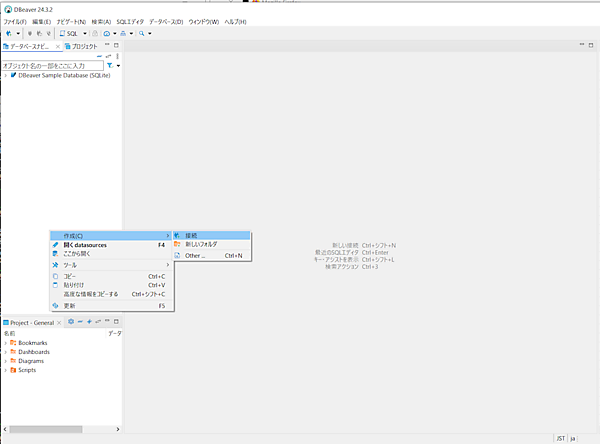Expand the Scripts folder

point(5,369)
